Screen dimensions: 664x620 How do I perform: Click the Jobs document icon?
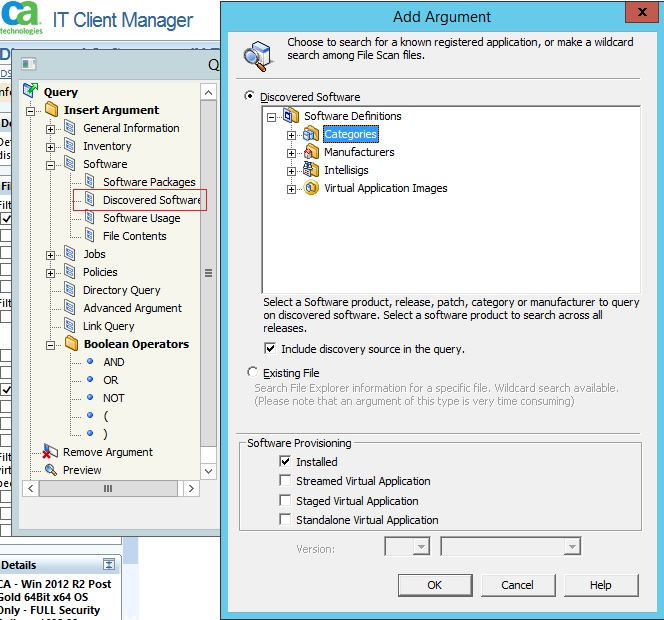70,253
